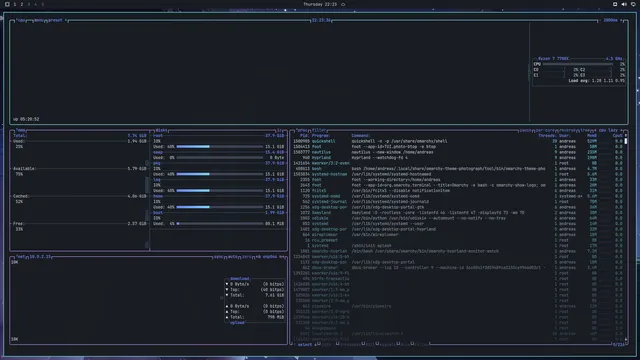The width and height of the screenshot is (640, 360).
Task: Click the update indicator icon beside the clock
Action: pos(343,4)
